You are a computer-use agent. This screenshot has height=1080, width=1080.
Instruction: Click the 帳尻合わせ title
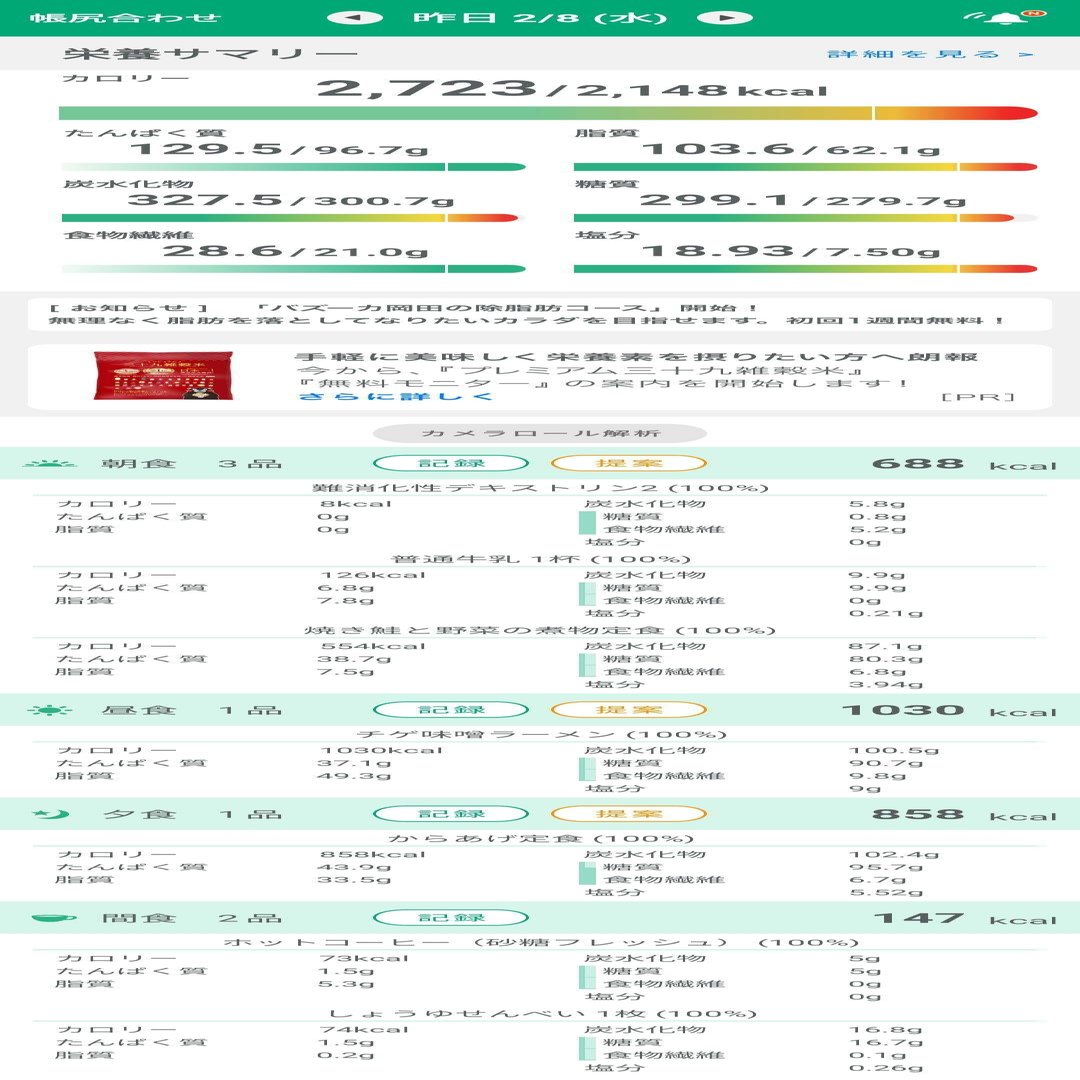pos(125,17)
